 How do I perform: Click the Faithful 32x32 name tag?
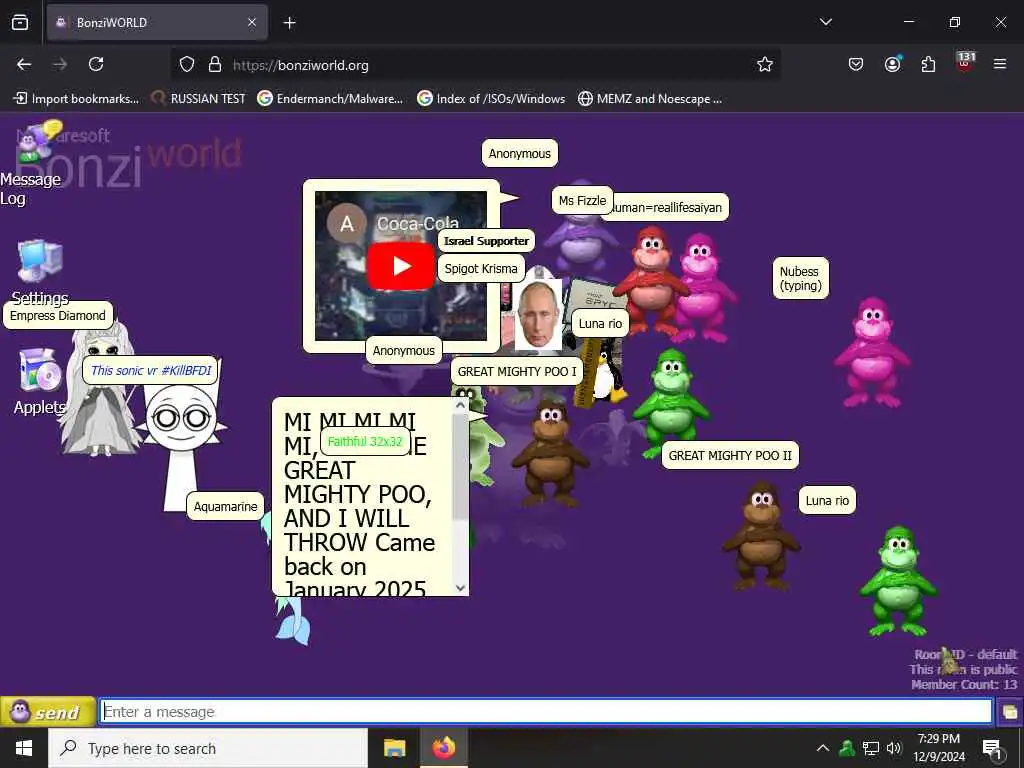(x=365, y=441)
